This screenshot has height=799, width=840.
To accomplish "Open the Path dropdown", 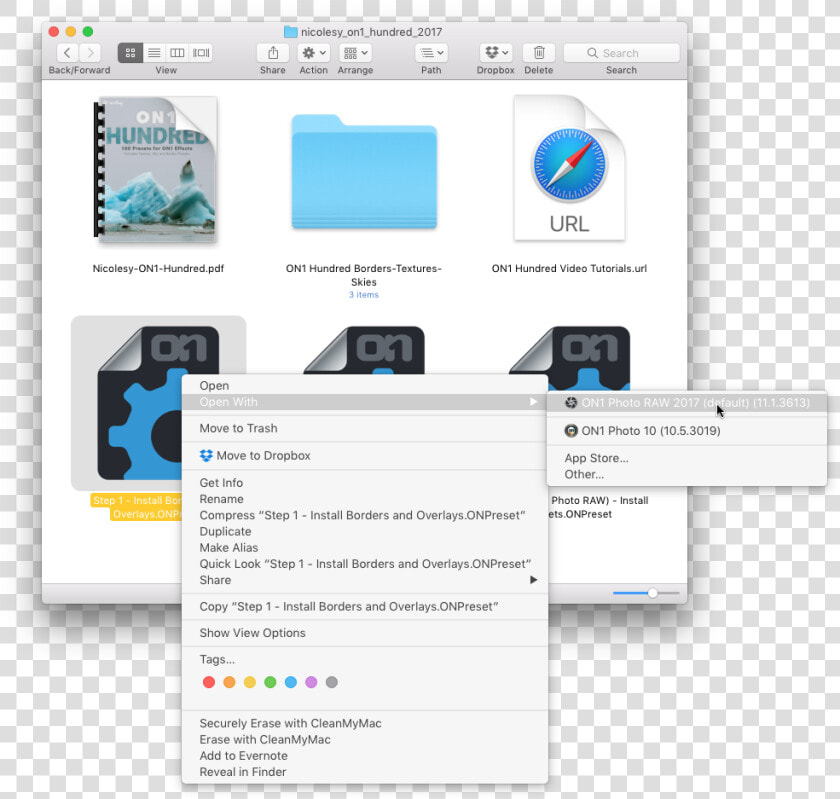I will click(431, 53).
